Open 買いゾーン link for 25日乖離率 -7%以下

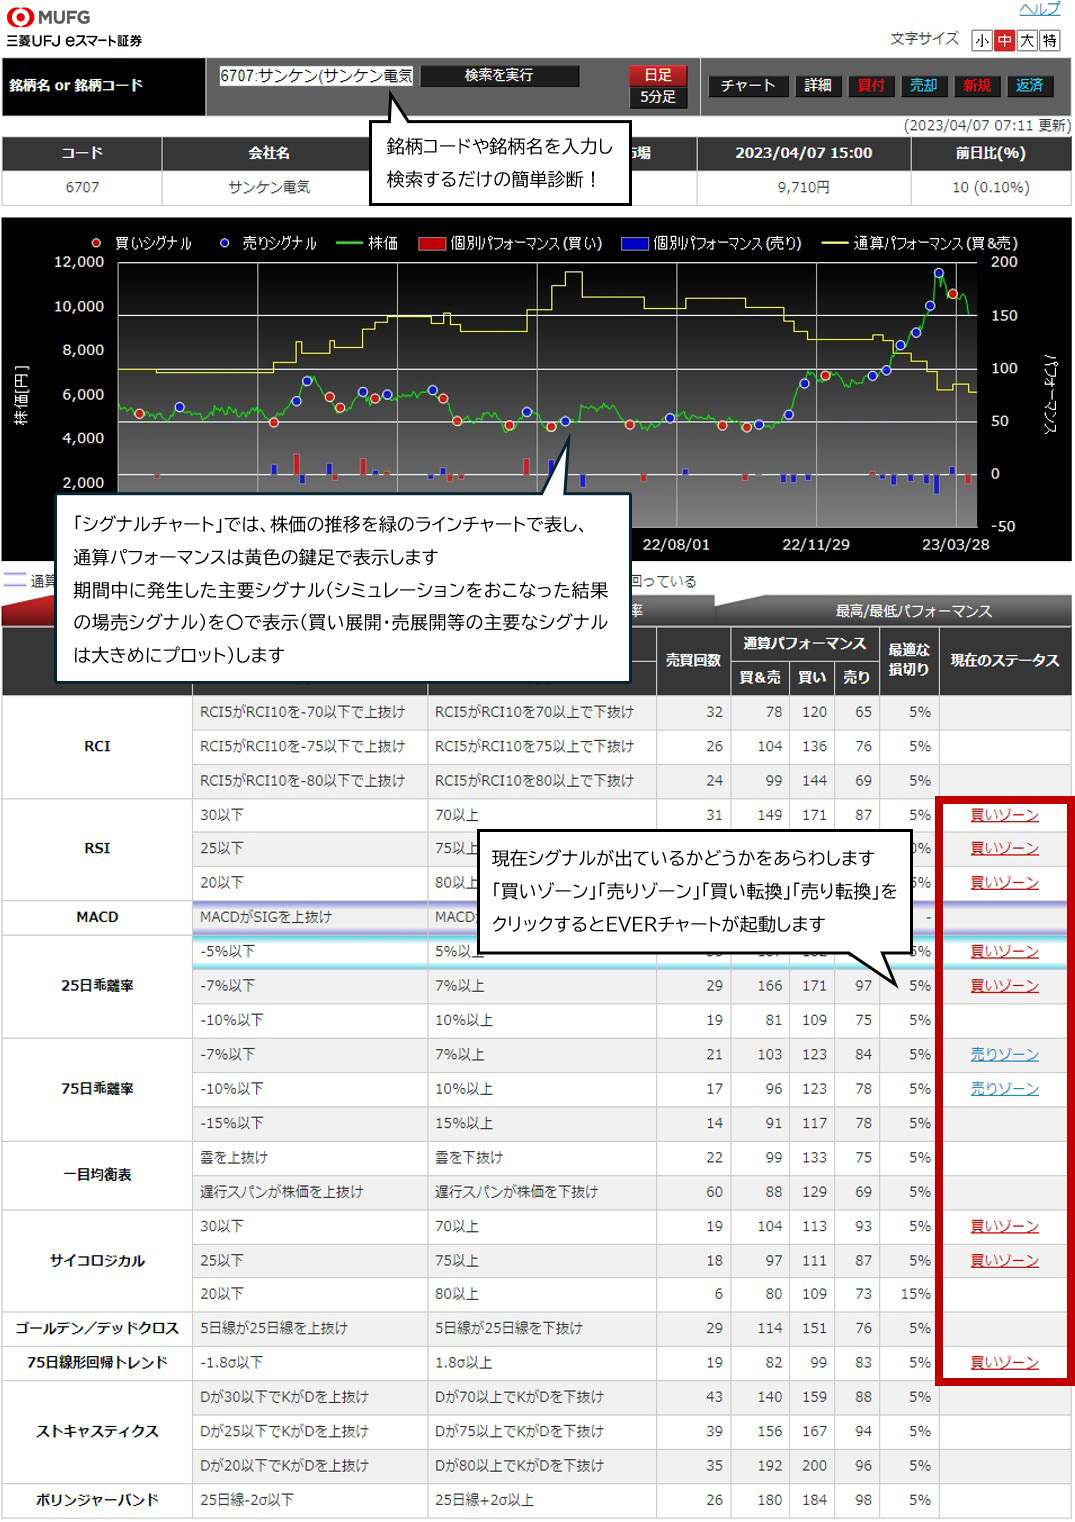(1004, 985)
